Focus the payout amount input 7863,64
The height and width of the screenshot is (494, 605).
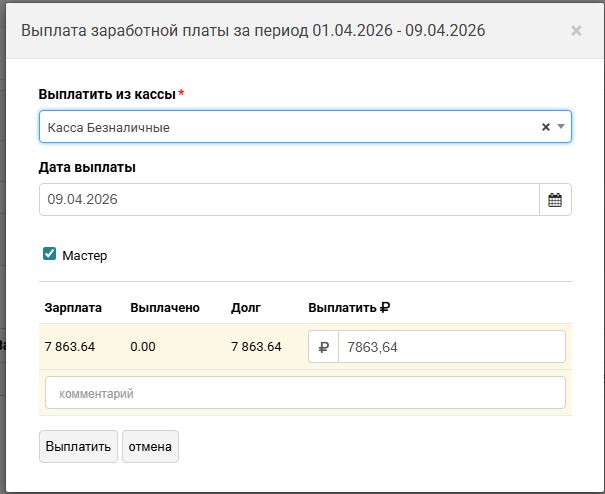[451, 348]
